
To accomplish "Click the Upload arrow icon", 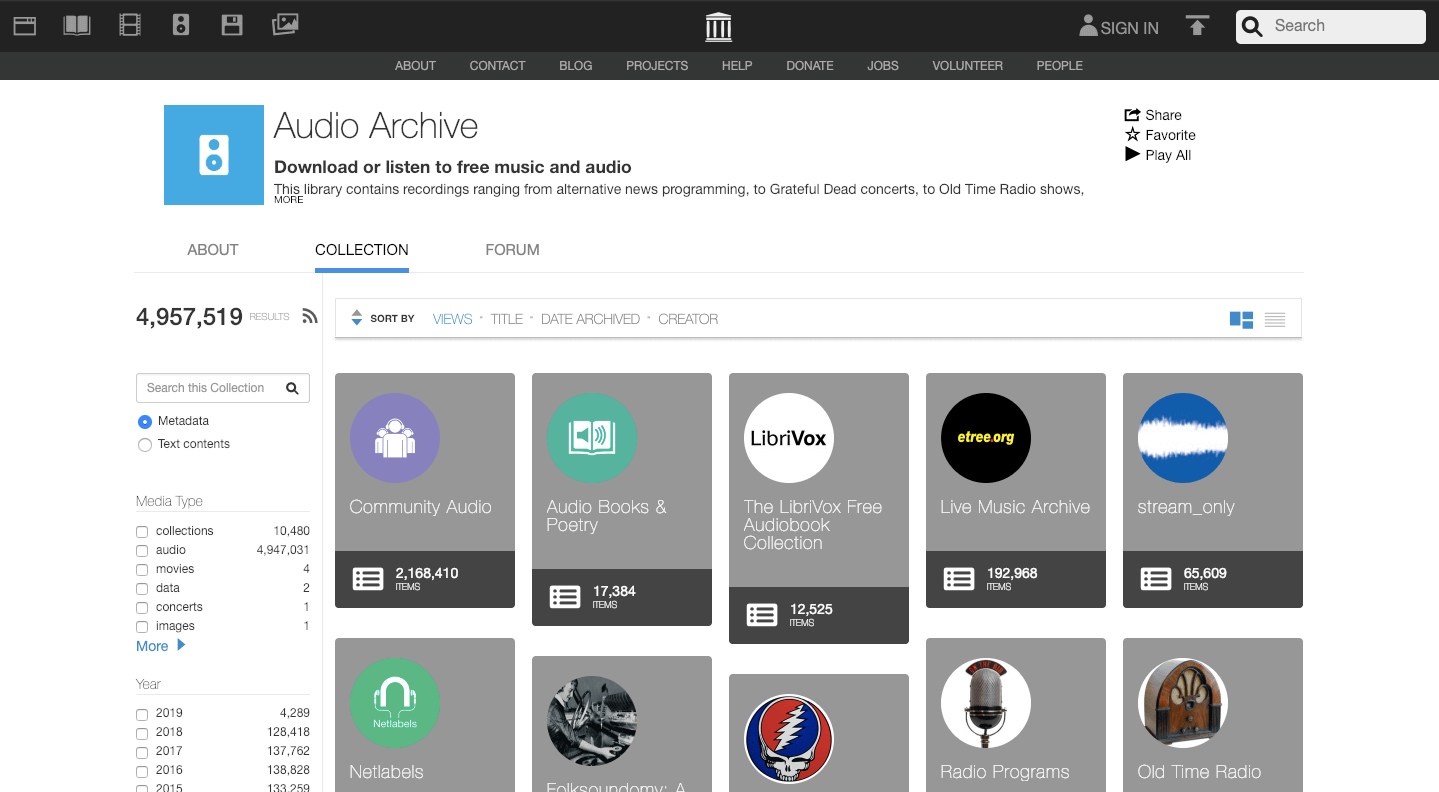I will pos(1197,26).
